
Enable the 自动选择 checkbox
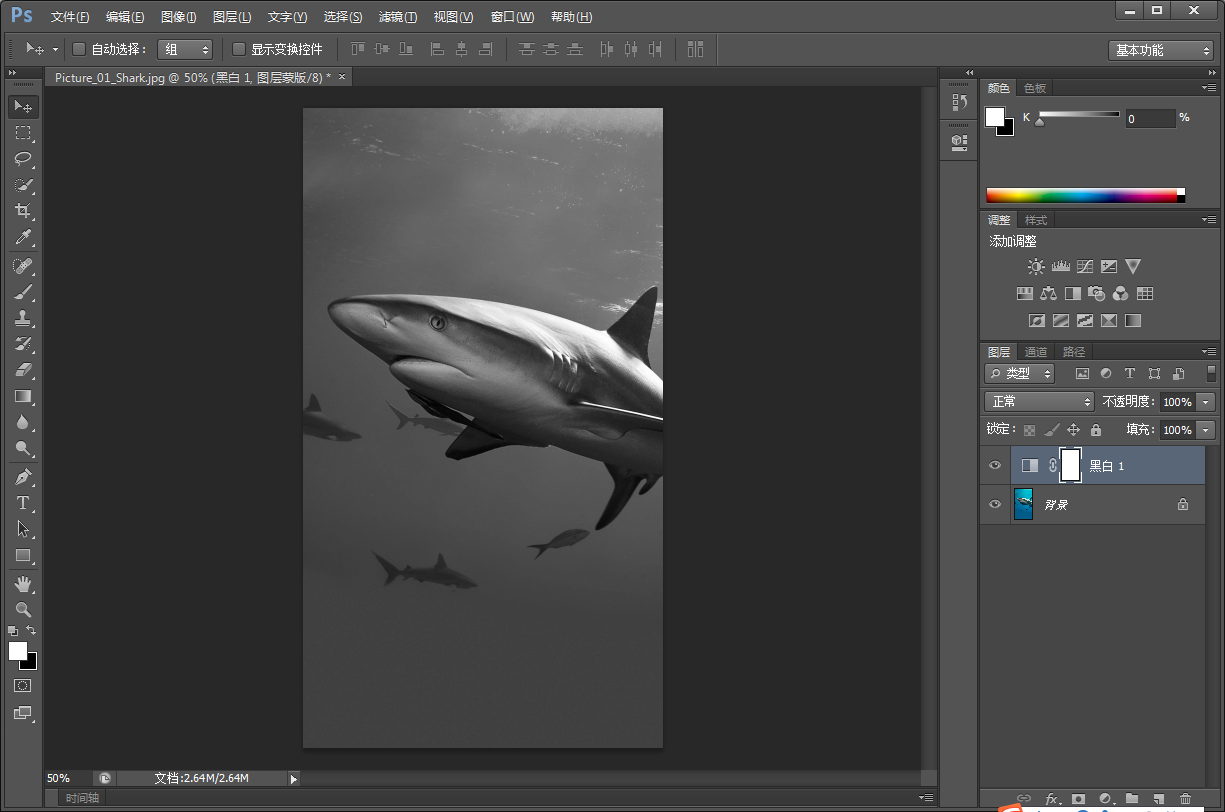[x=79, y=49]
